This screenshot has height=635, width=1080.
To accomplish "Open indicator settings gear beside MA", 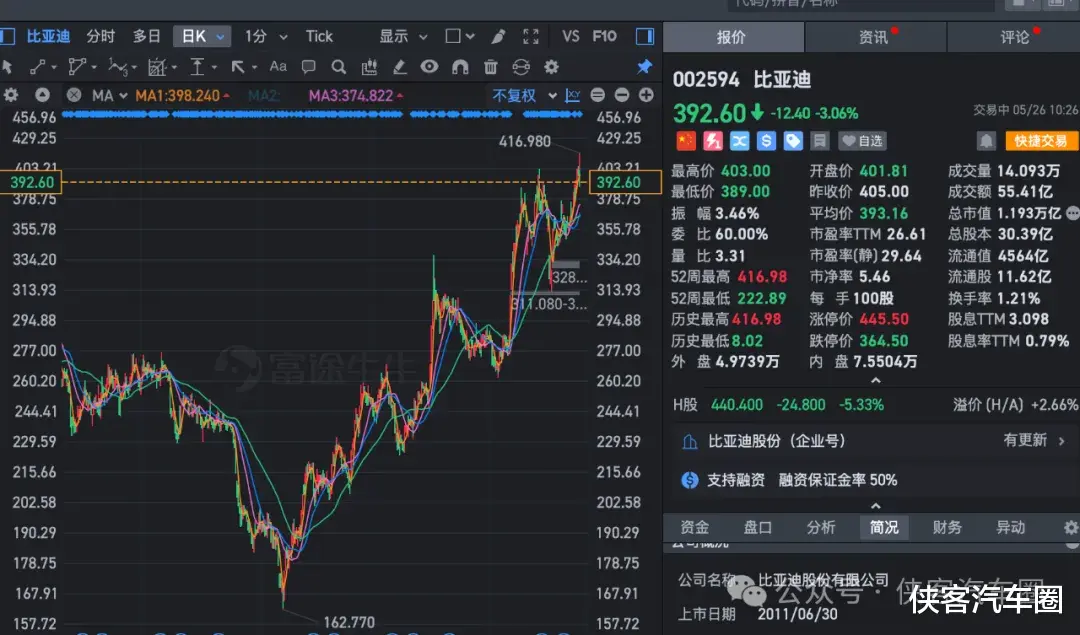I will click(11, 95).
